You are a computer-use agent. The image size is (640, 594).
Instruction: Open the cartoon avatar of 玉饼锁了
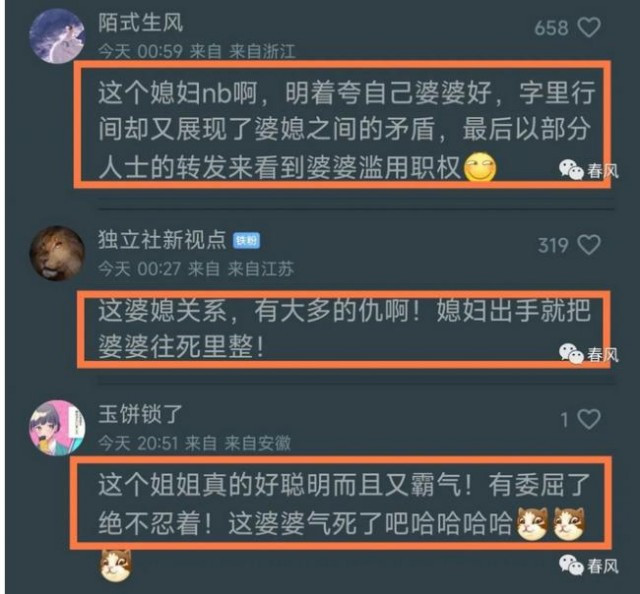tap(57, 427)
